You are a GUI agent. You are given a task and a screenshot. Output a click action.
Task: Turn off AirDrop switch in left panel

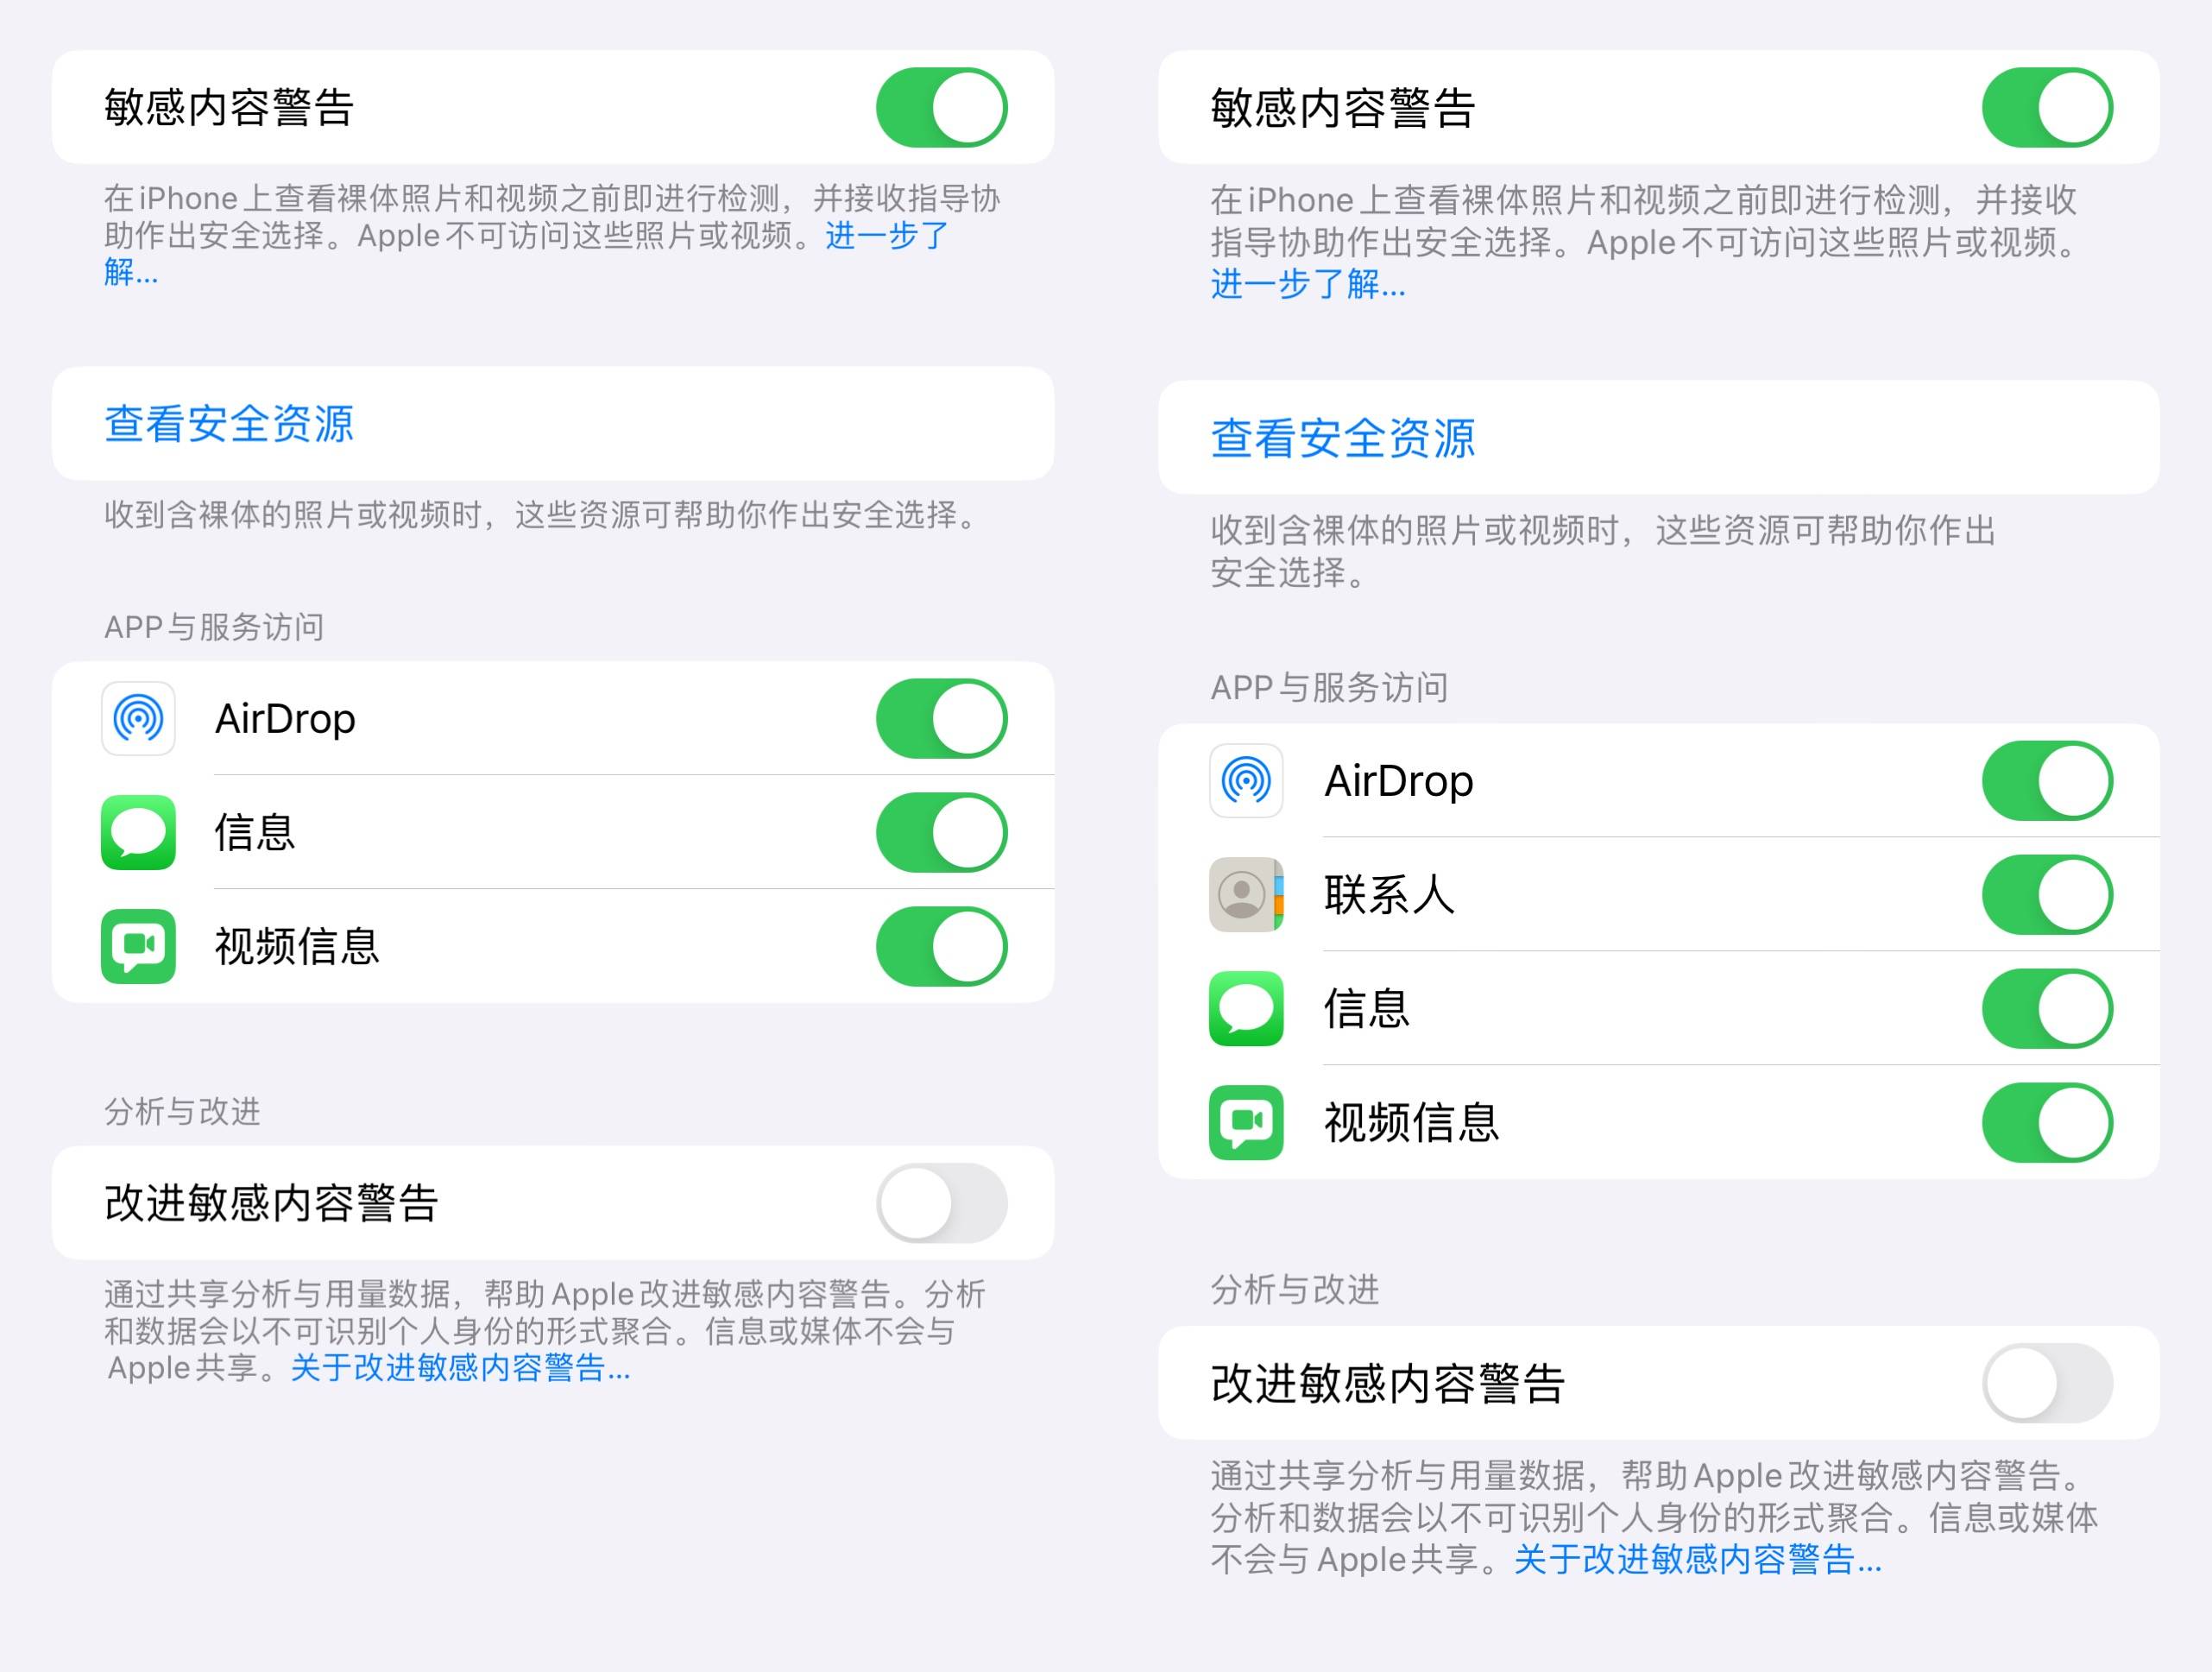pyautogui.click(x=941, y=718)
